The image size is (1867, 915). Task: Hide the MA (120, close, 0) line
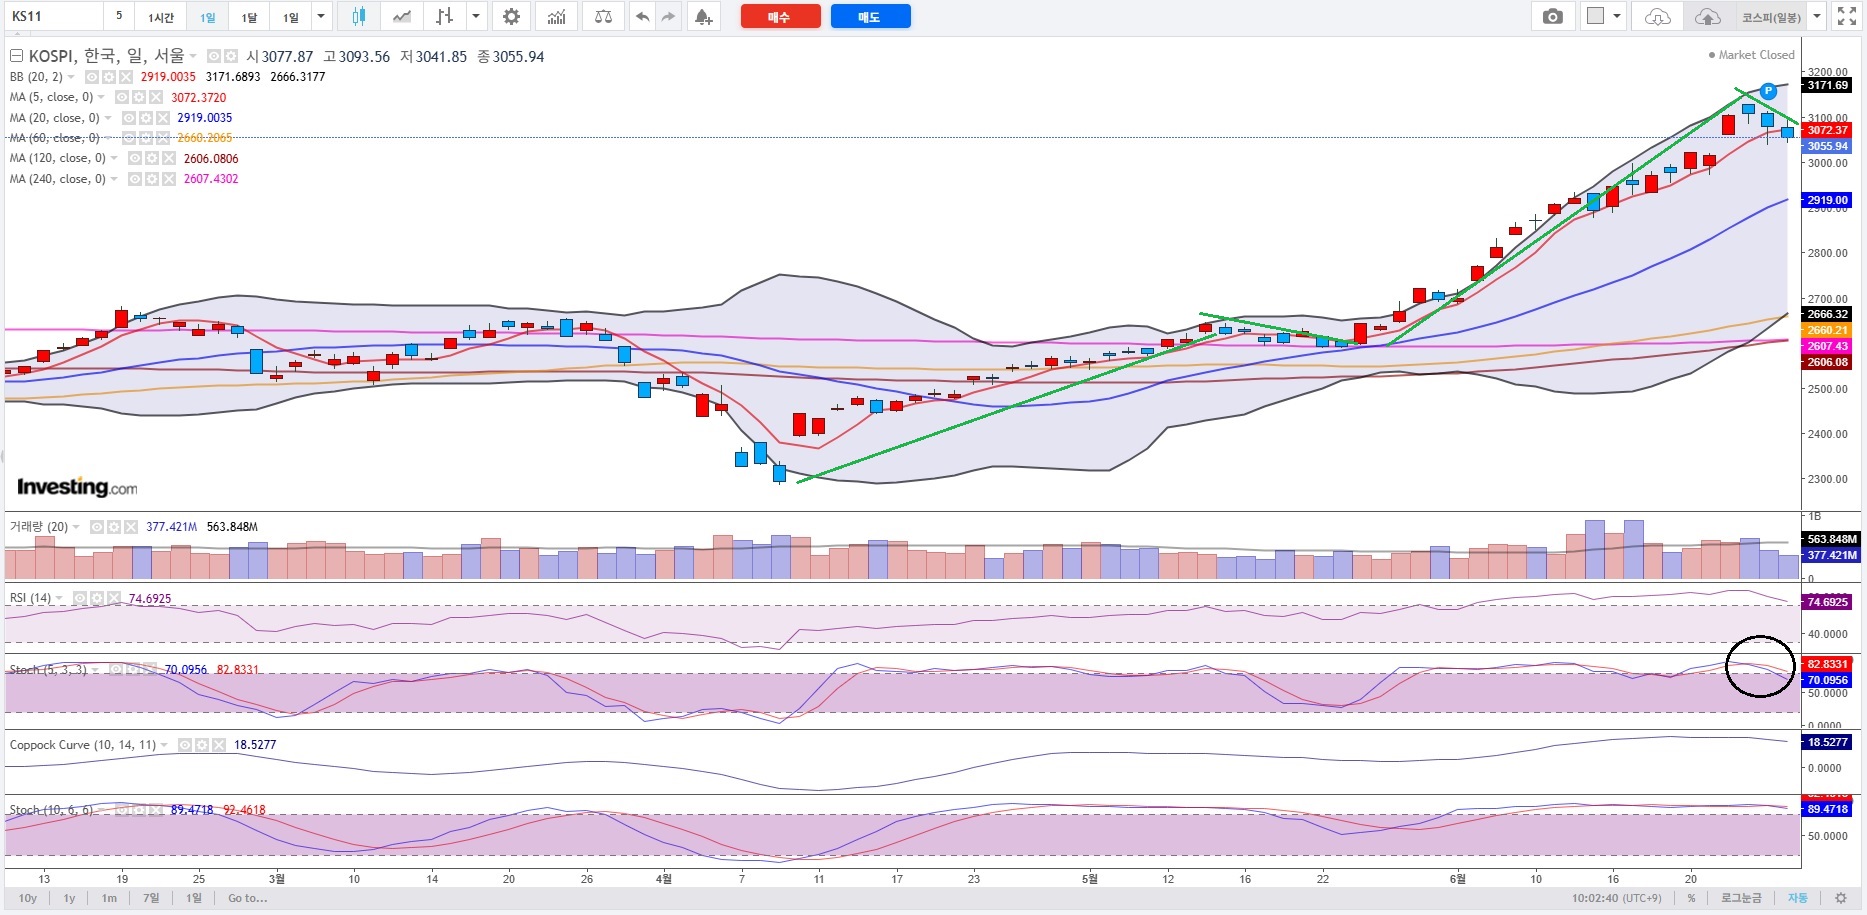click(135, 158)
